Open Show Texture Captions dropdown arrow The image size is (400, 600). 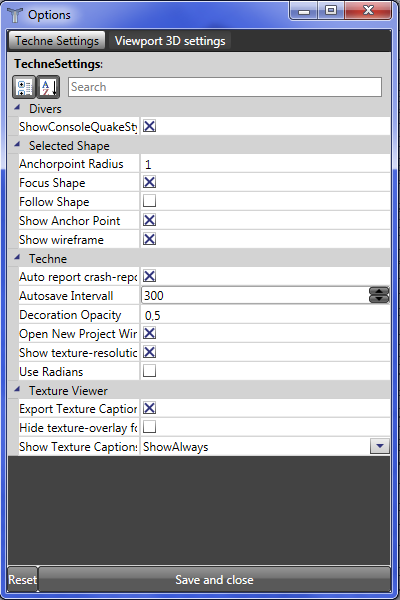380,446
